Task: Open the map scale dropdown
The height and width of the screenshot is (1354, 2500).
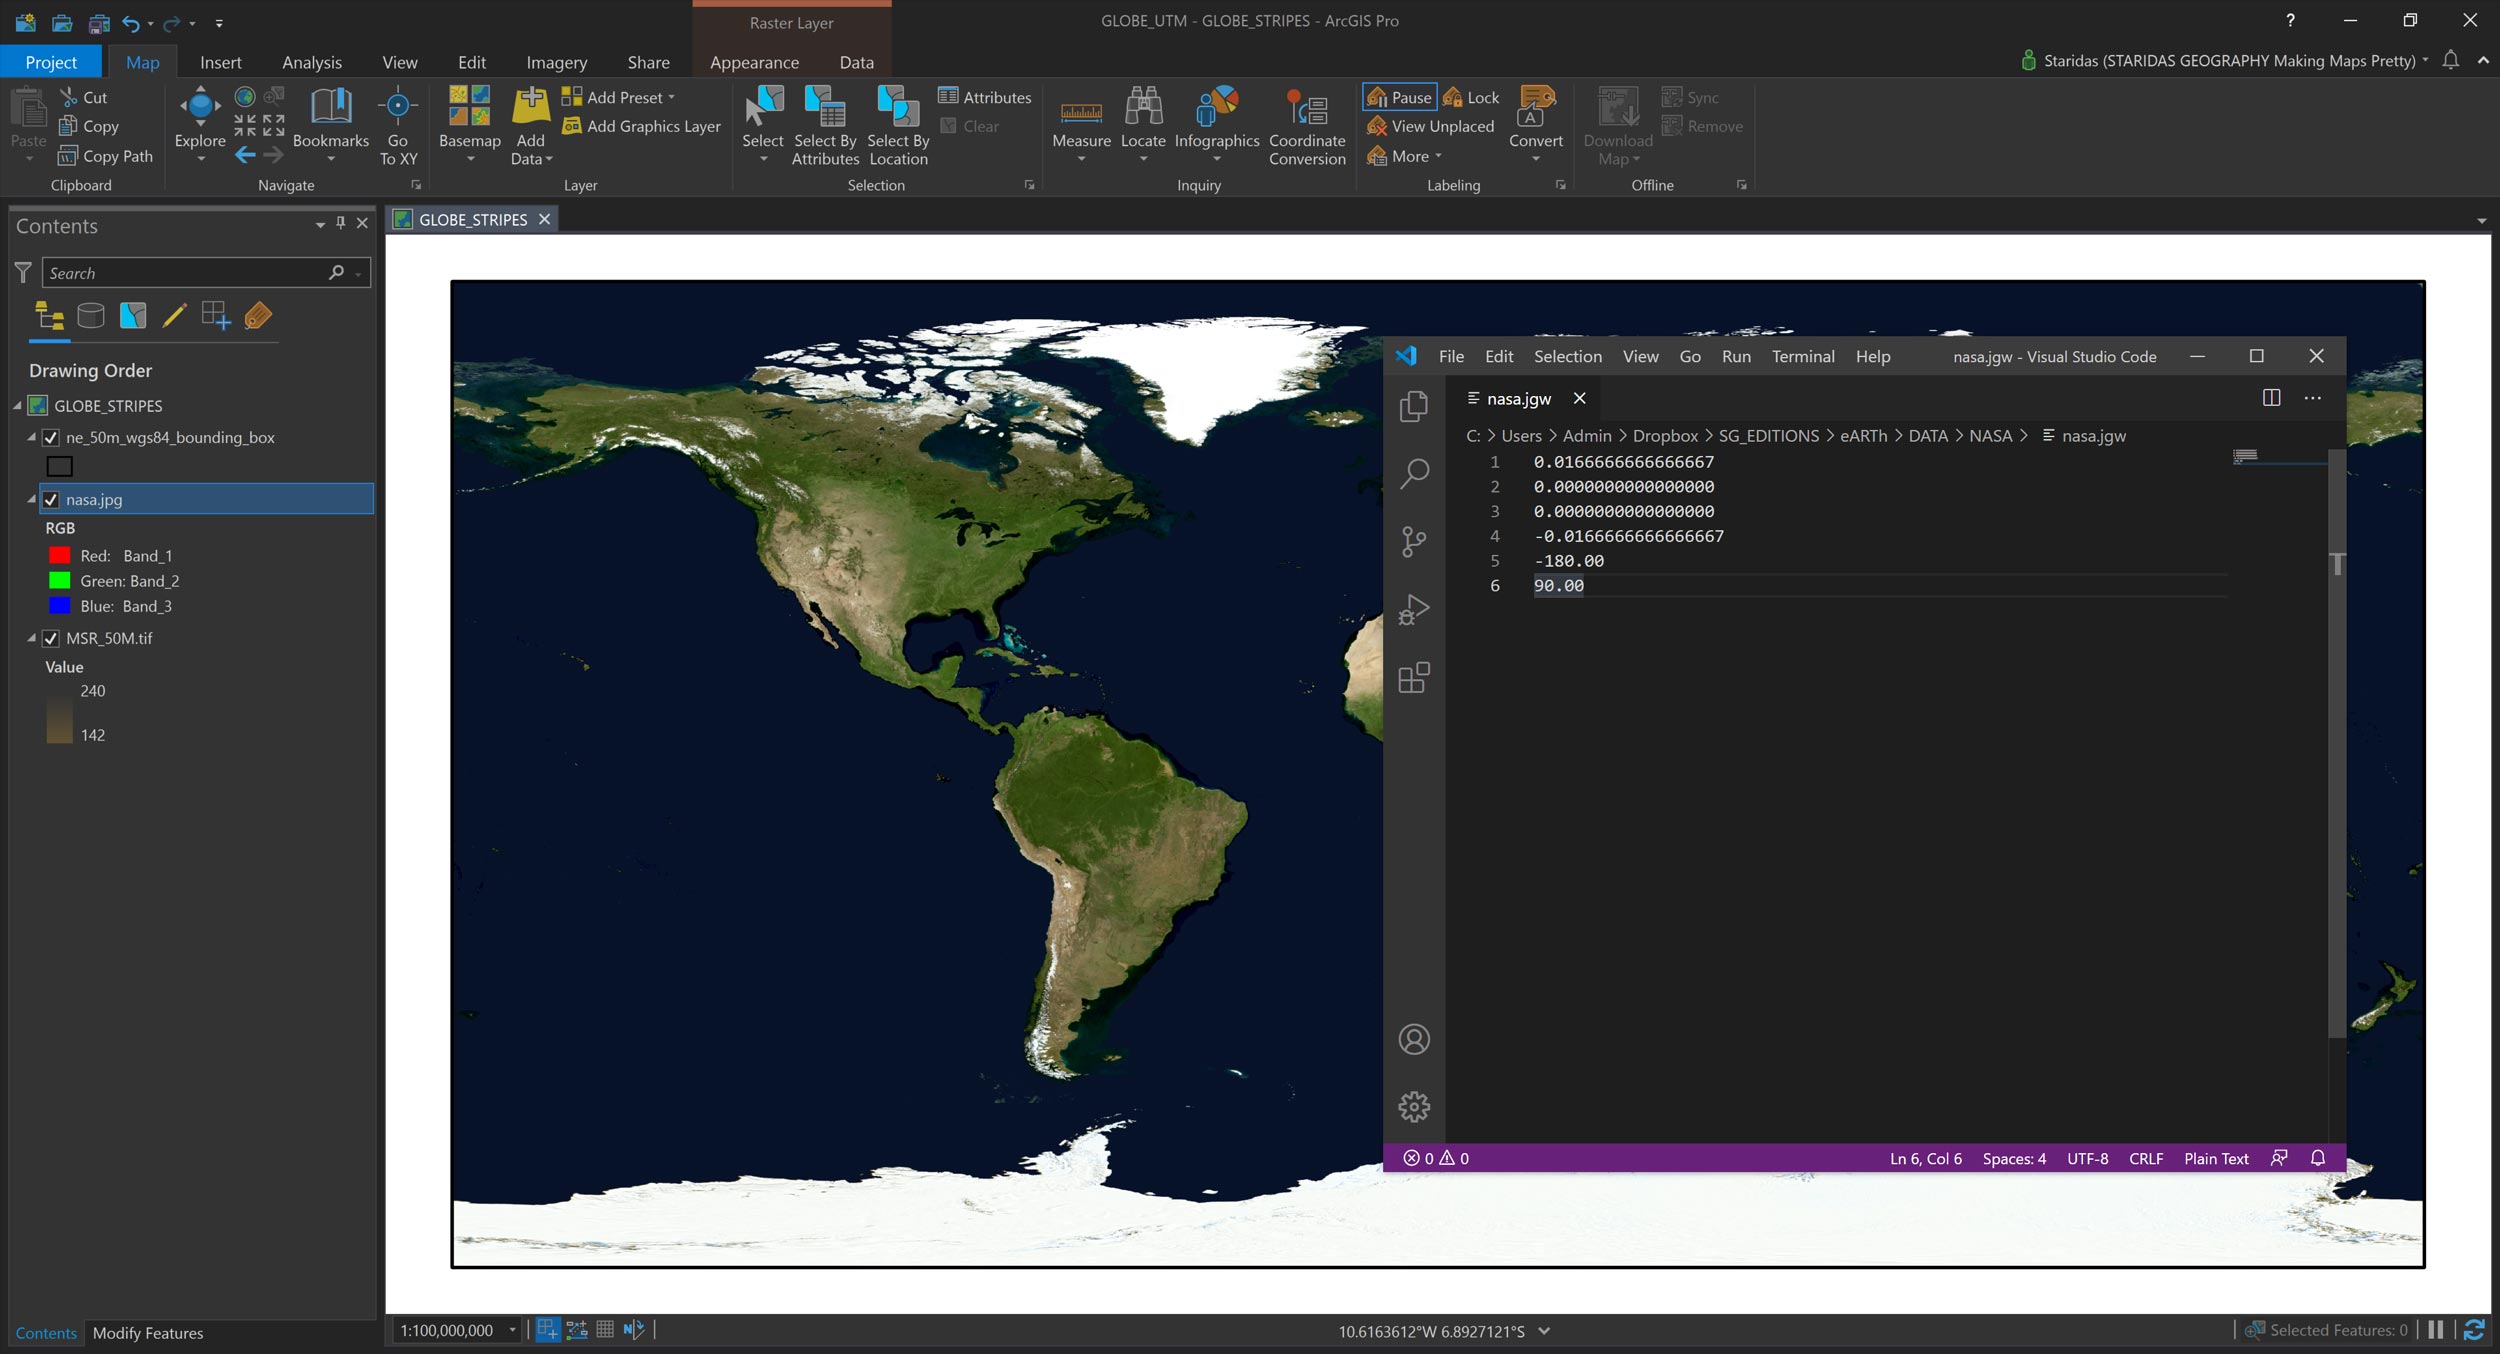Action: click(x=512, y=1329)
